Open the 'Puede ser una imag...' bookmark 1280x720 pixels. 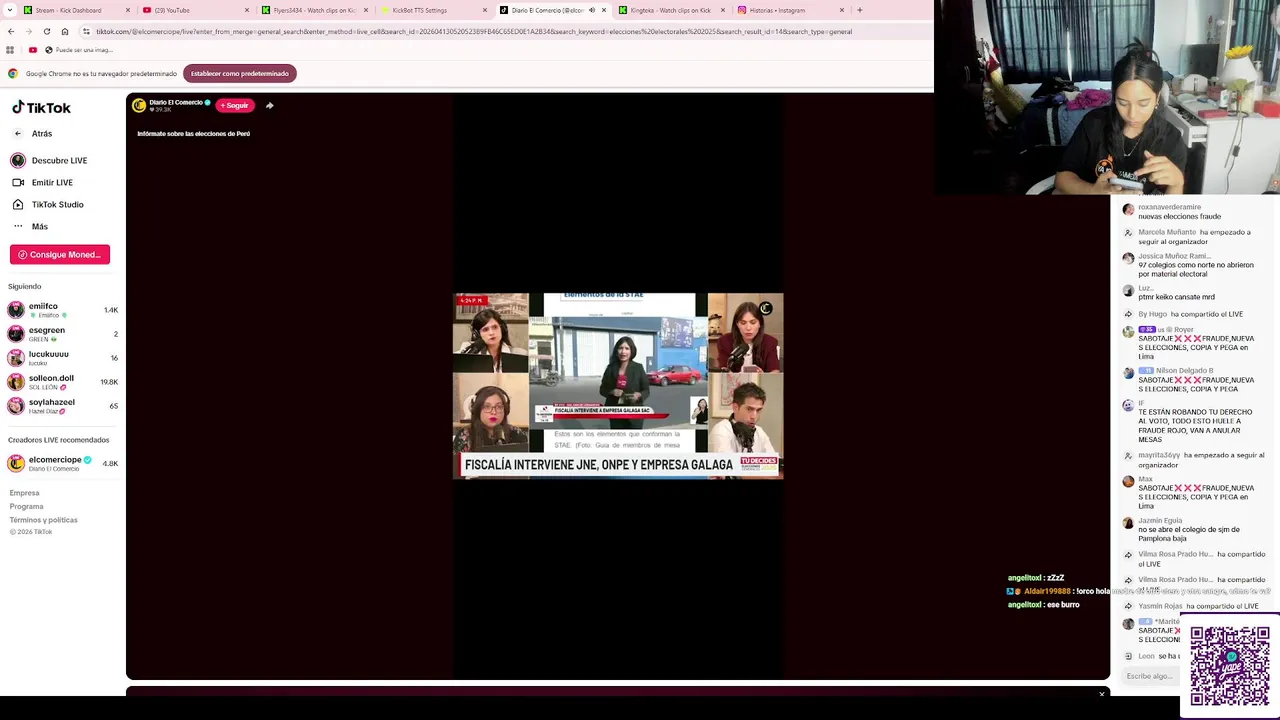(79, 50)
